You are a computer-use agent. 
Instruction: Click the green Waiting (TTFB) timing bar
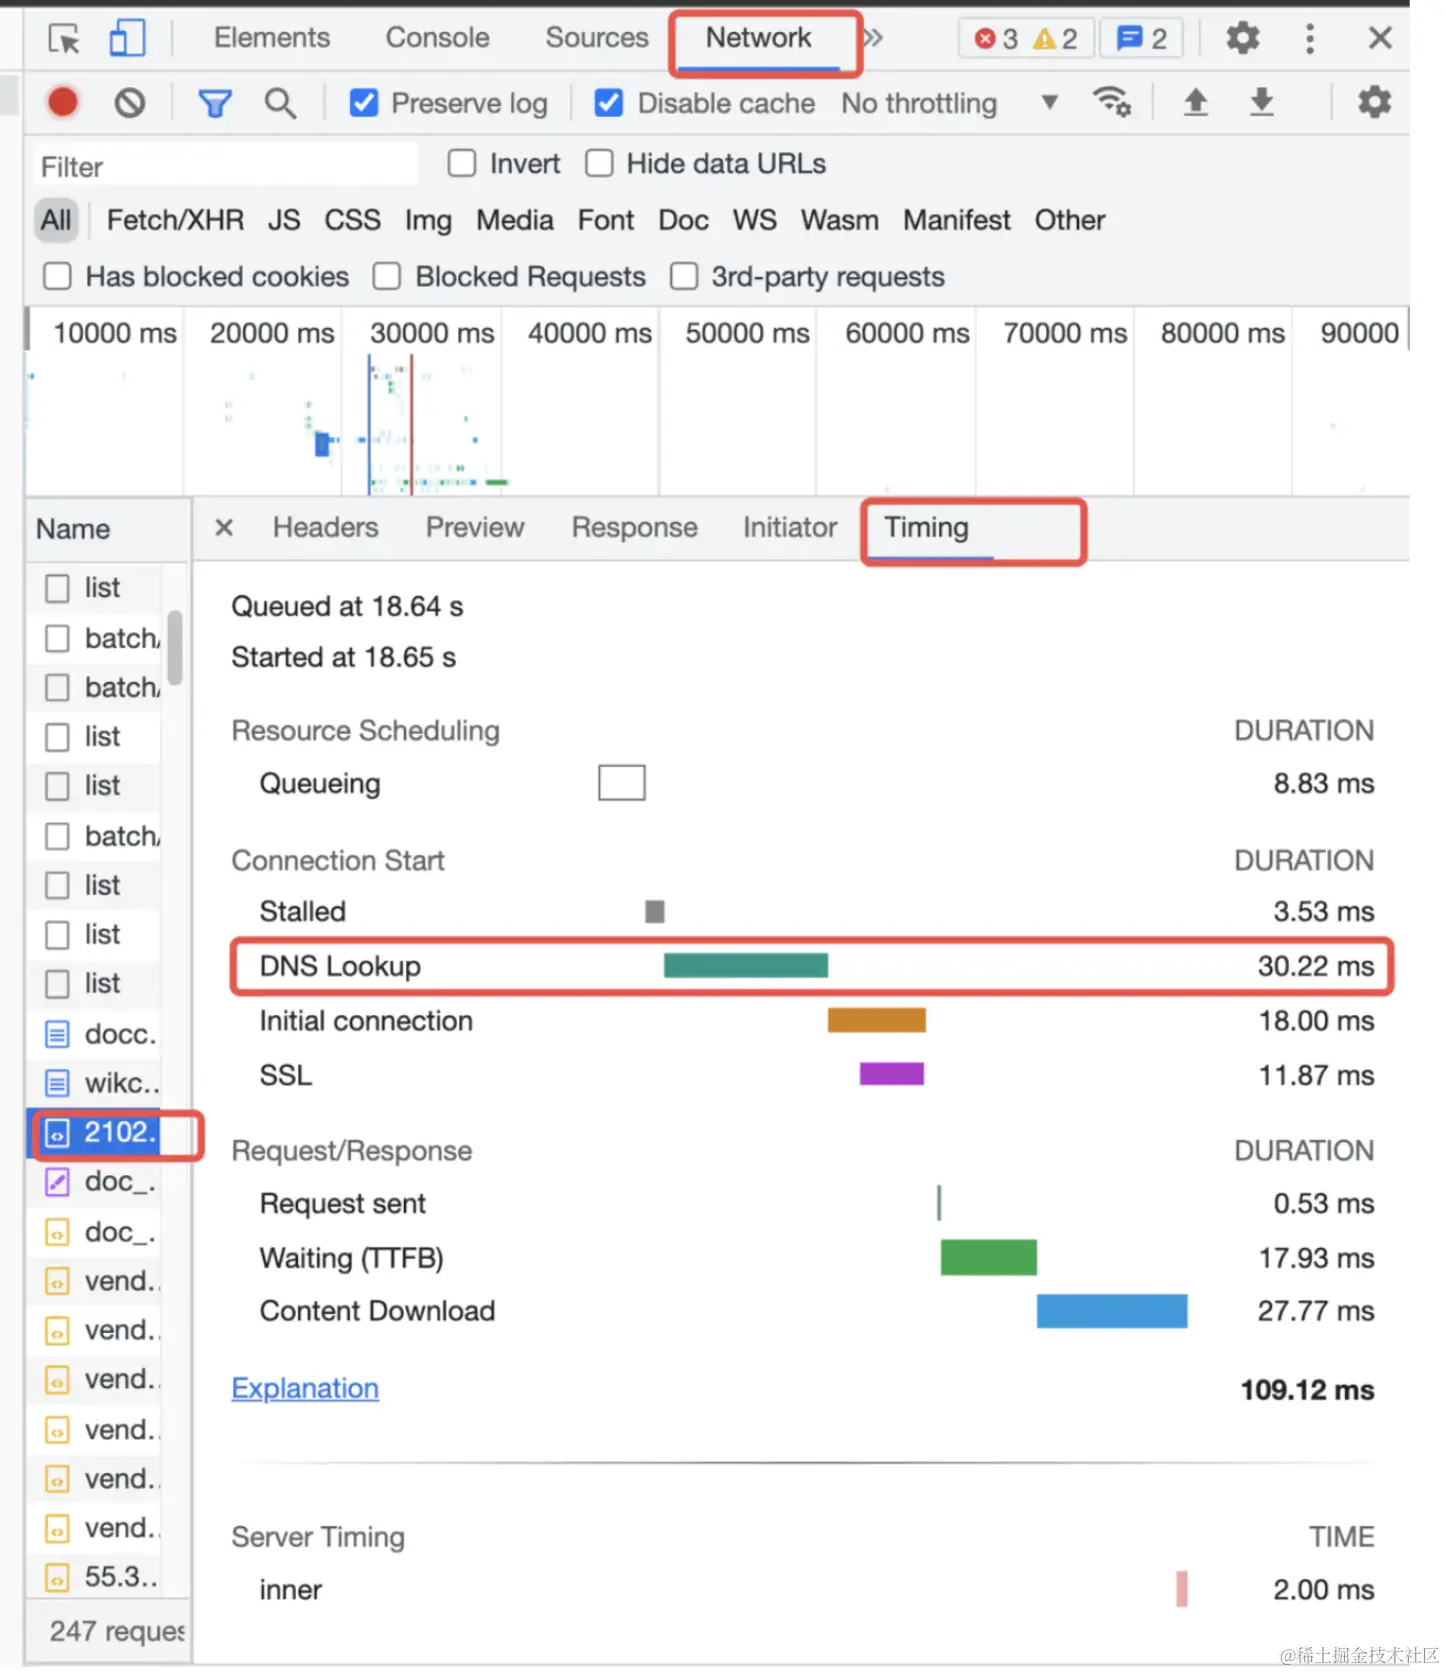[x=988, y=1257]
